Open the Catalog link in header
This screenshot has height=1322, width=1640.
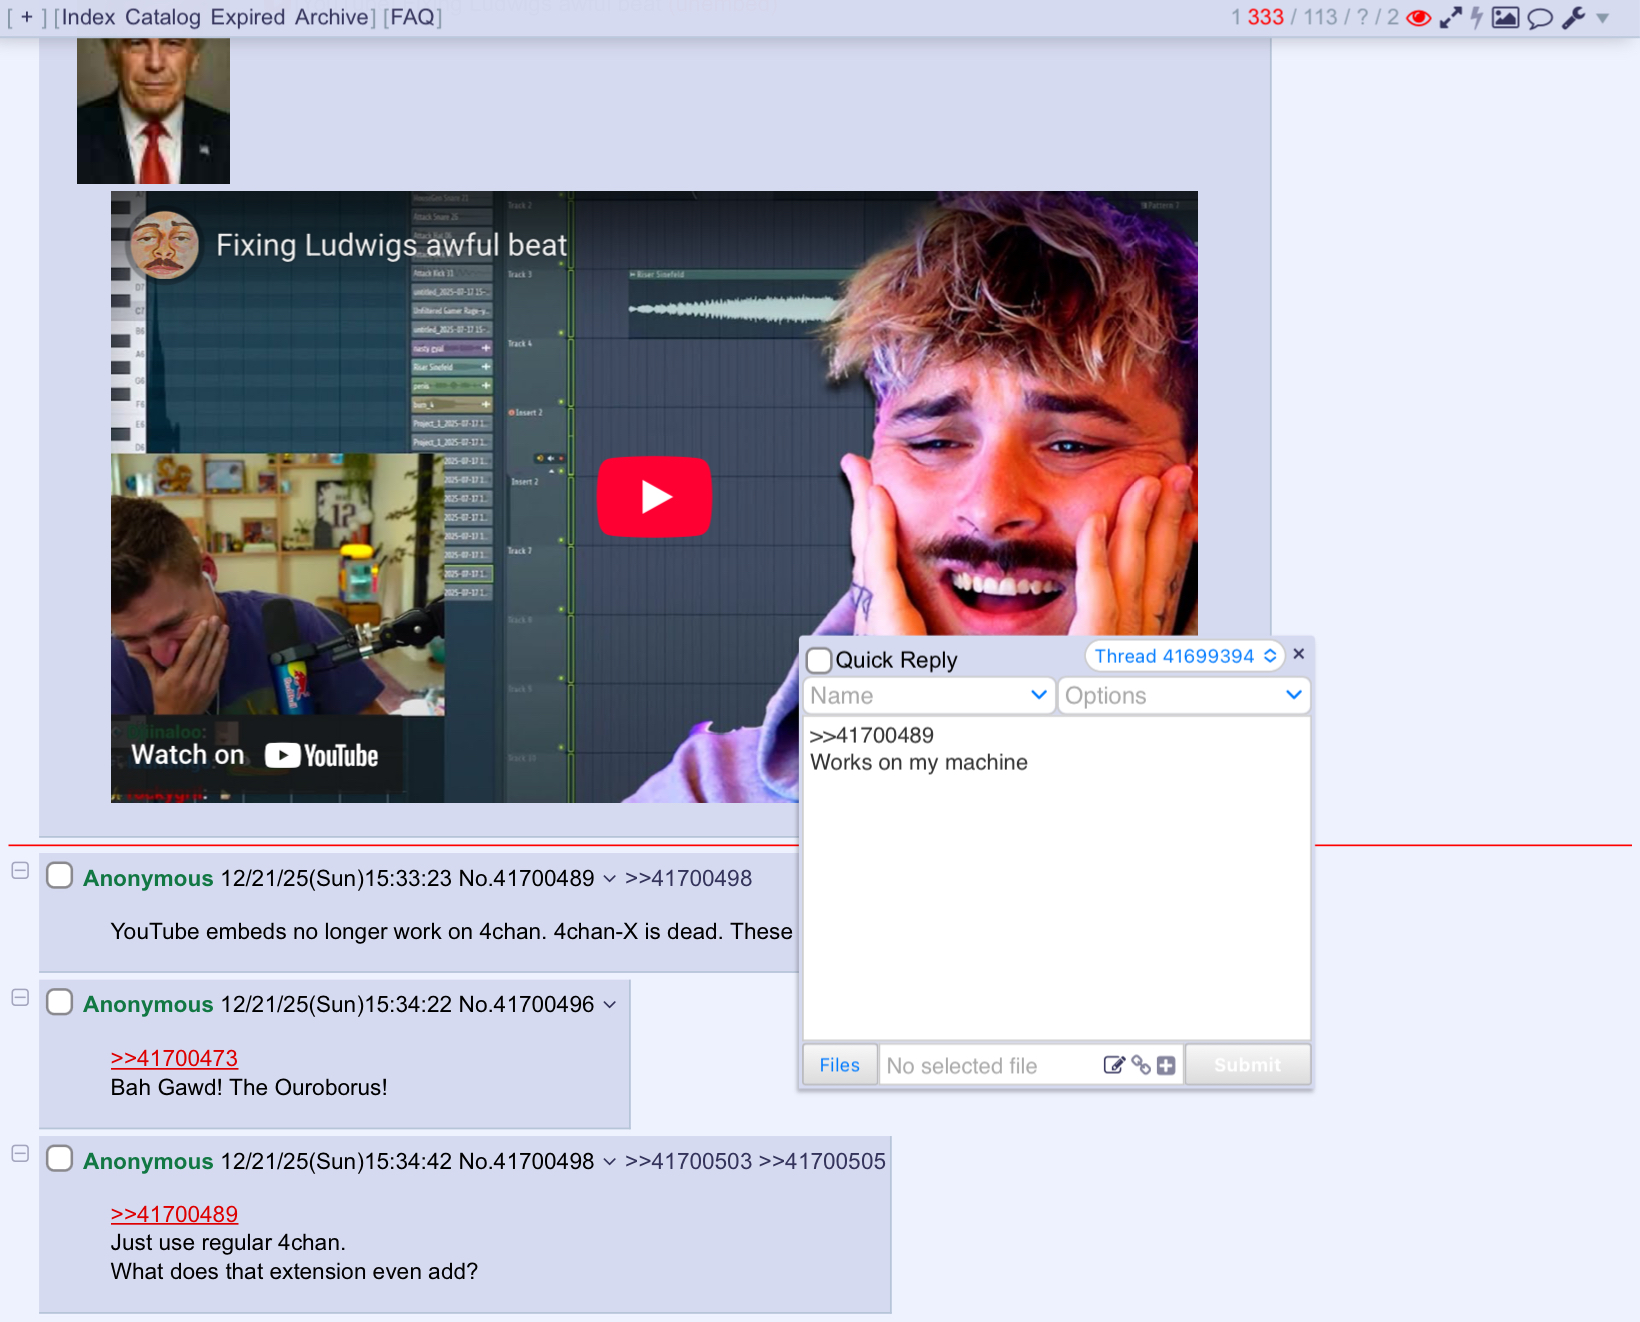tap(163, 17)
